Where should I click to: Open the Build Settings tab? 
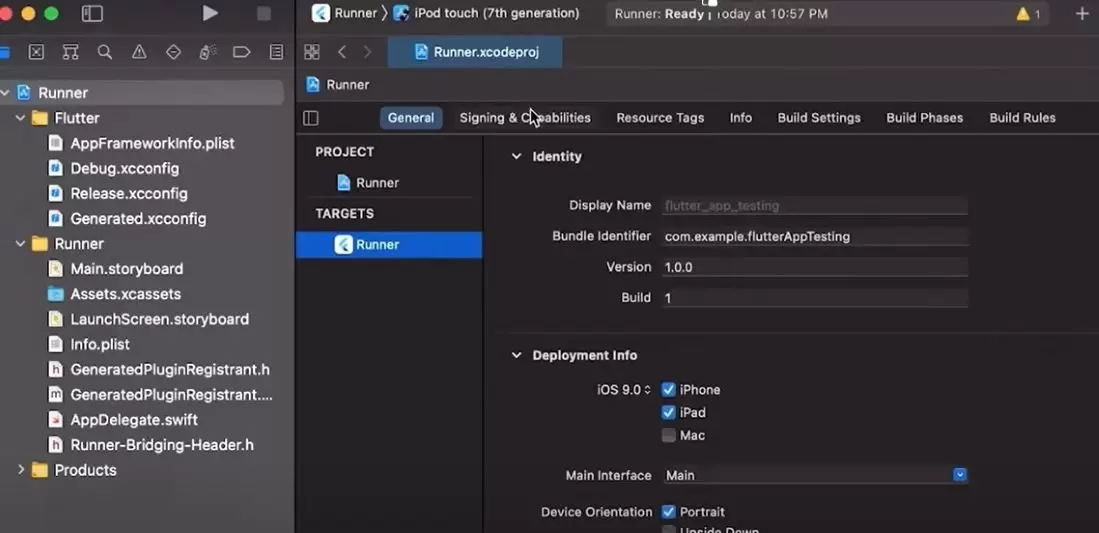click(x=819, y=118)
